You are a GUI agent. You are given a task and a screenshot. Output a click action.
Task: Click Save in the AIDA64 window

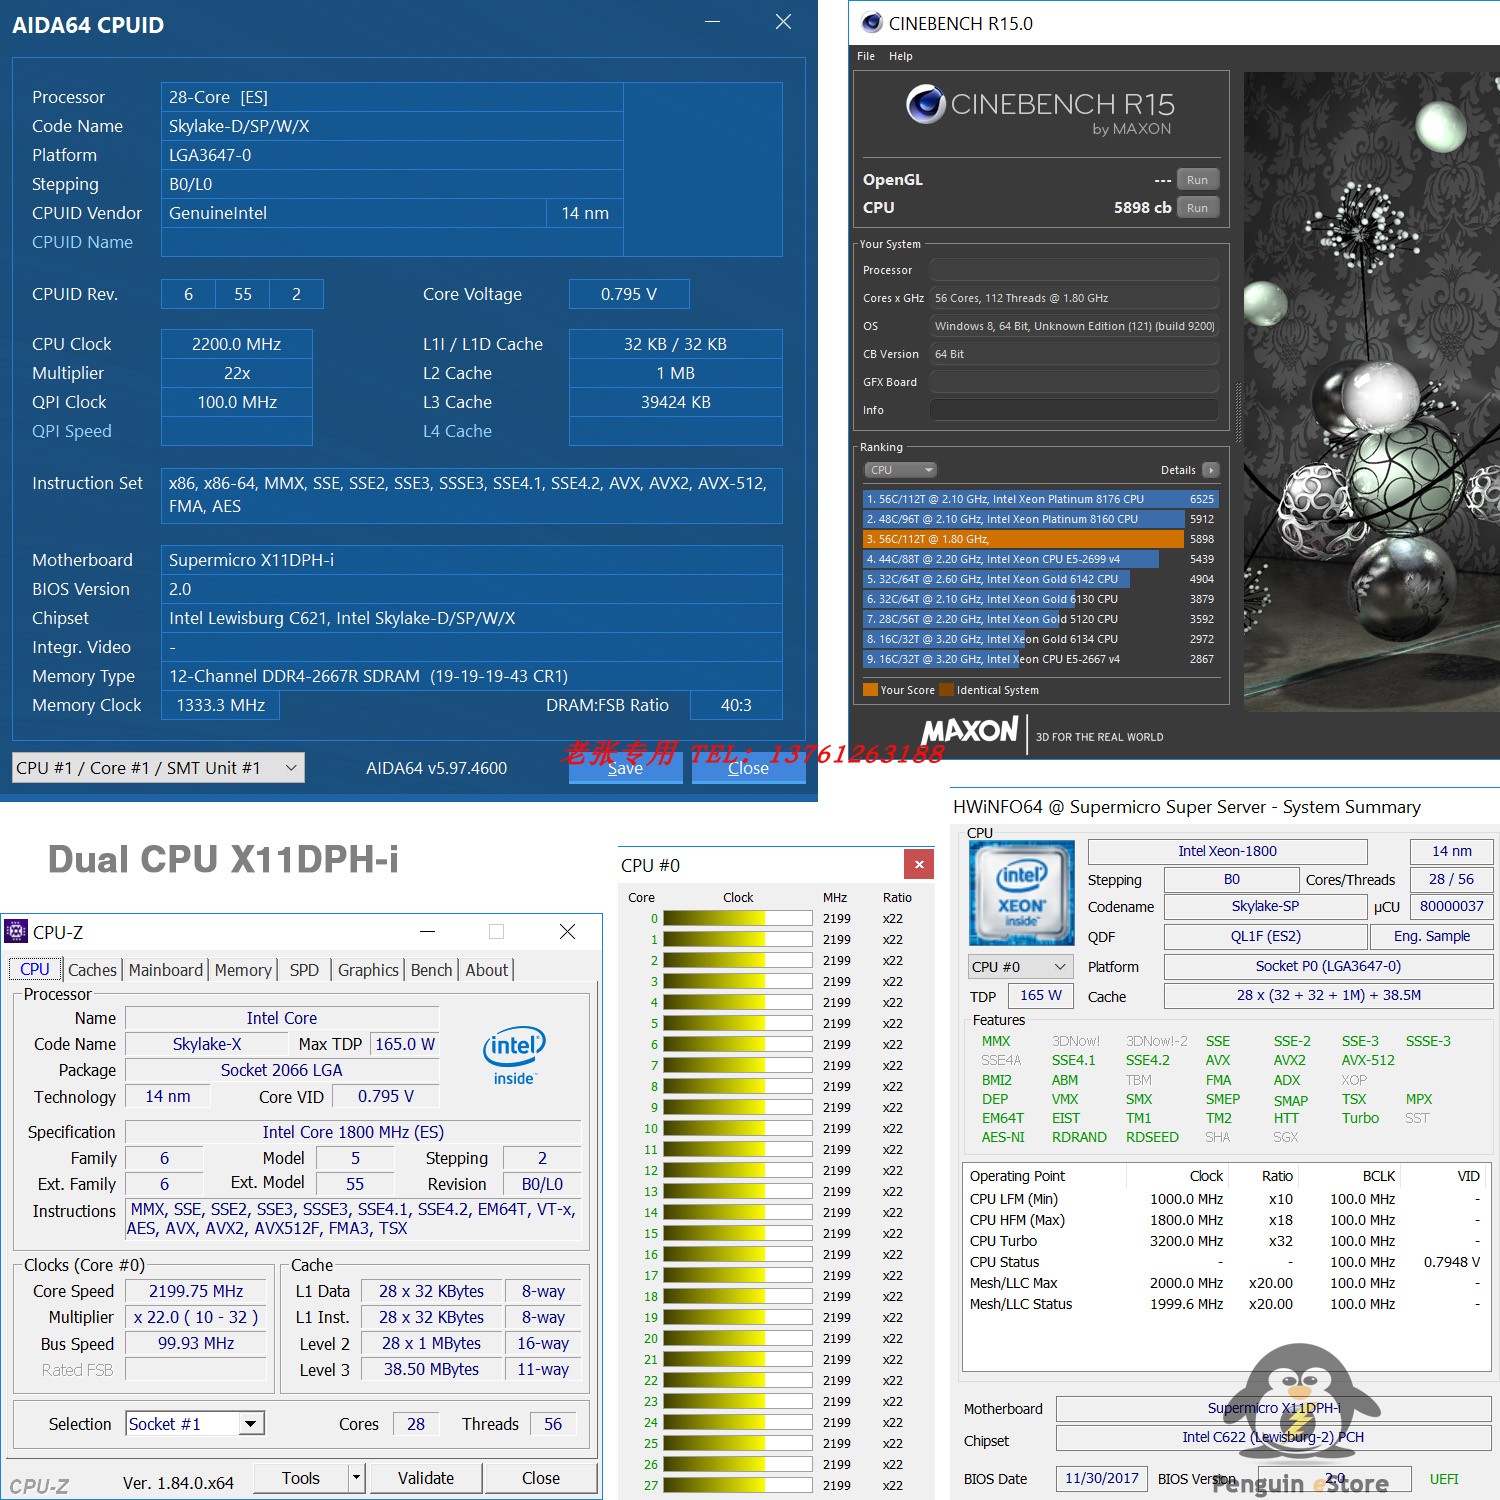(x=624, y=768)
